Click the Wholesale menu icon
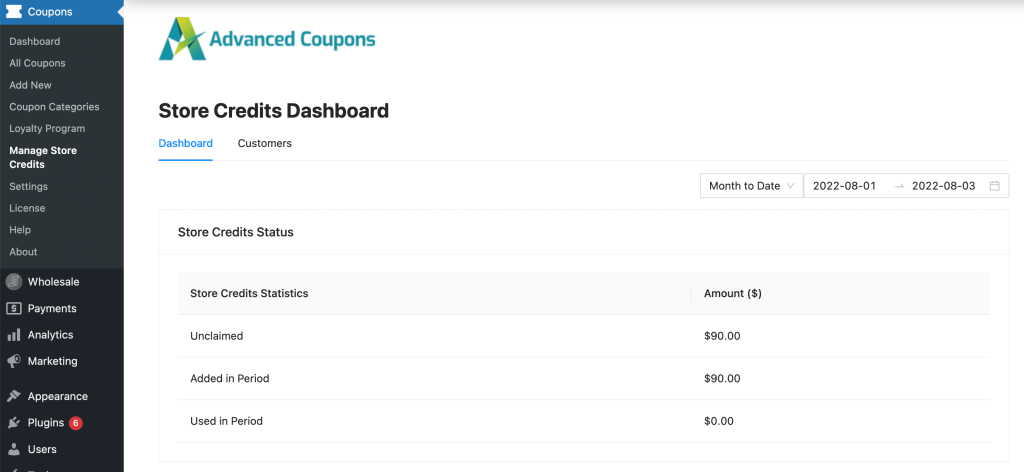1024x472 pixels. point(14,281)
